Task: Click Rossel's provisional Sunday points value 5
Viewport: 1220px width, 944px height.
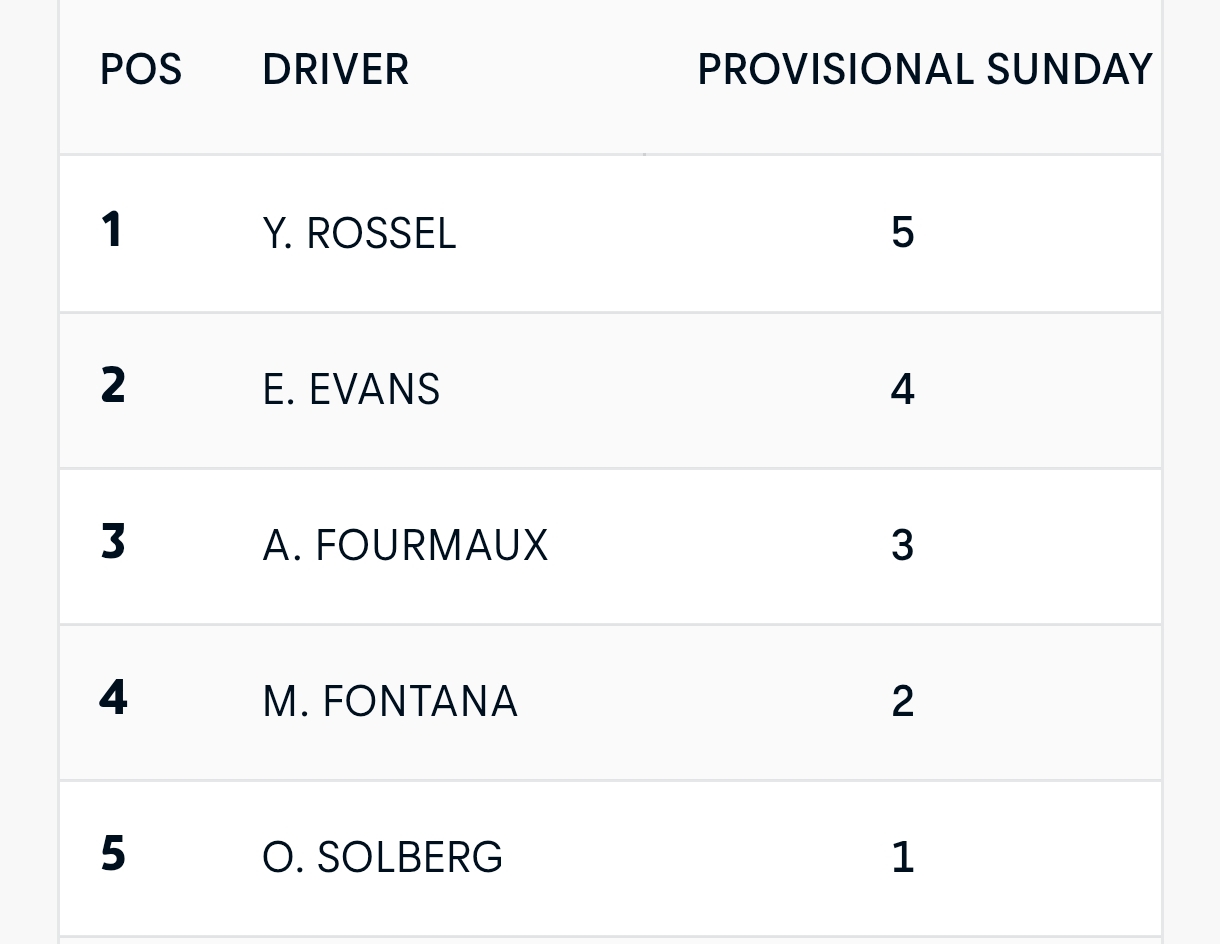Action: [902, 233]
